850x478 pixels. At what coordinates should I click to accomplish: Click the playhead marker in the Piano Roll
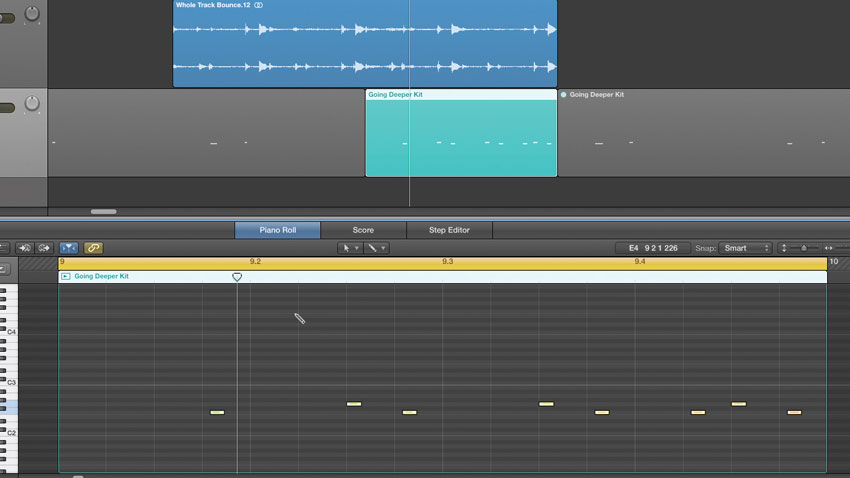coord(237,277)
